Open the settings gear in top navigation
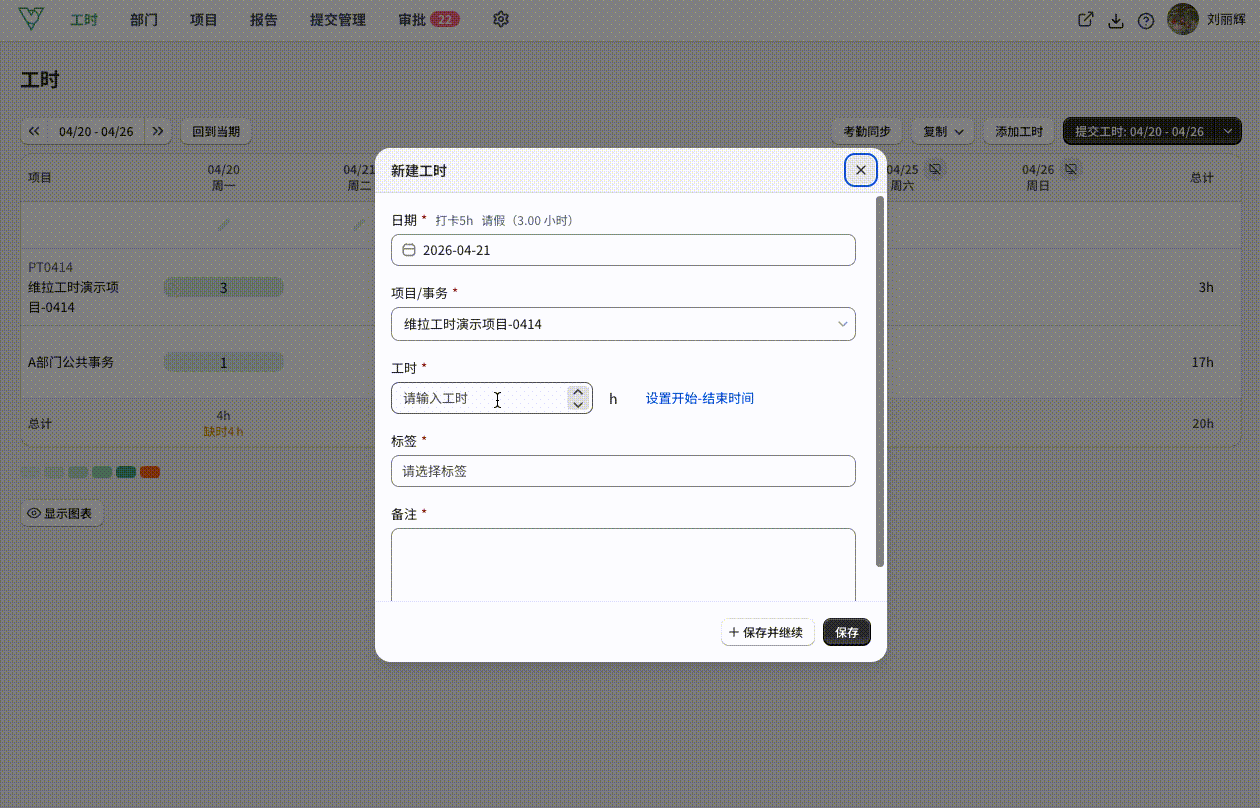 tap(501, 19)
